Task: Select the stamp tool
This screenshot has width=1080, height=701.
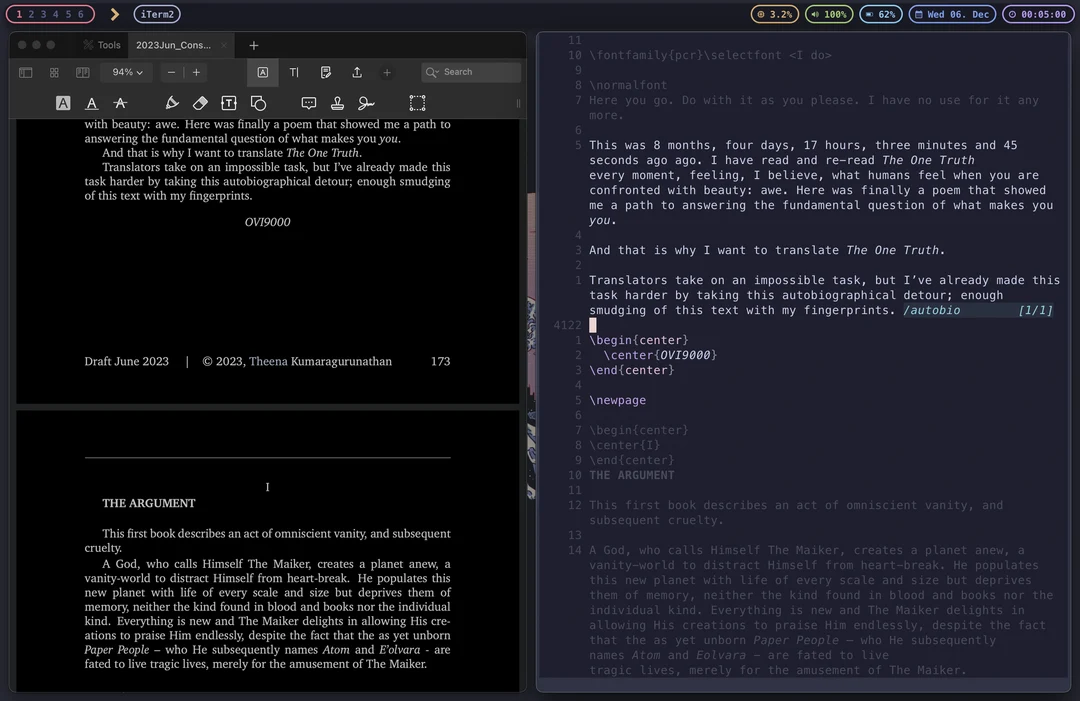Action: click(x=336, y=103)
